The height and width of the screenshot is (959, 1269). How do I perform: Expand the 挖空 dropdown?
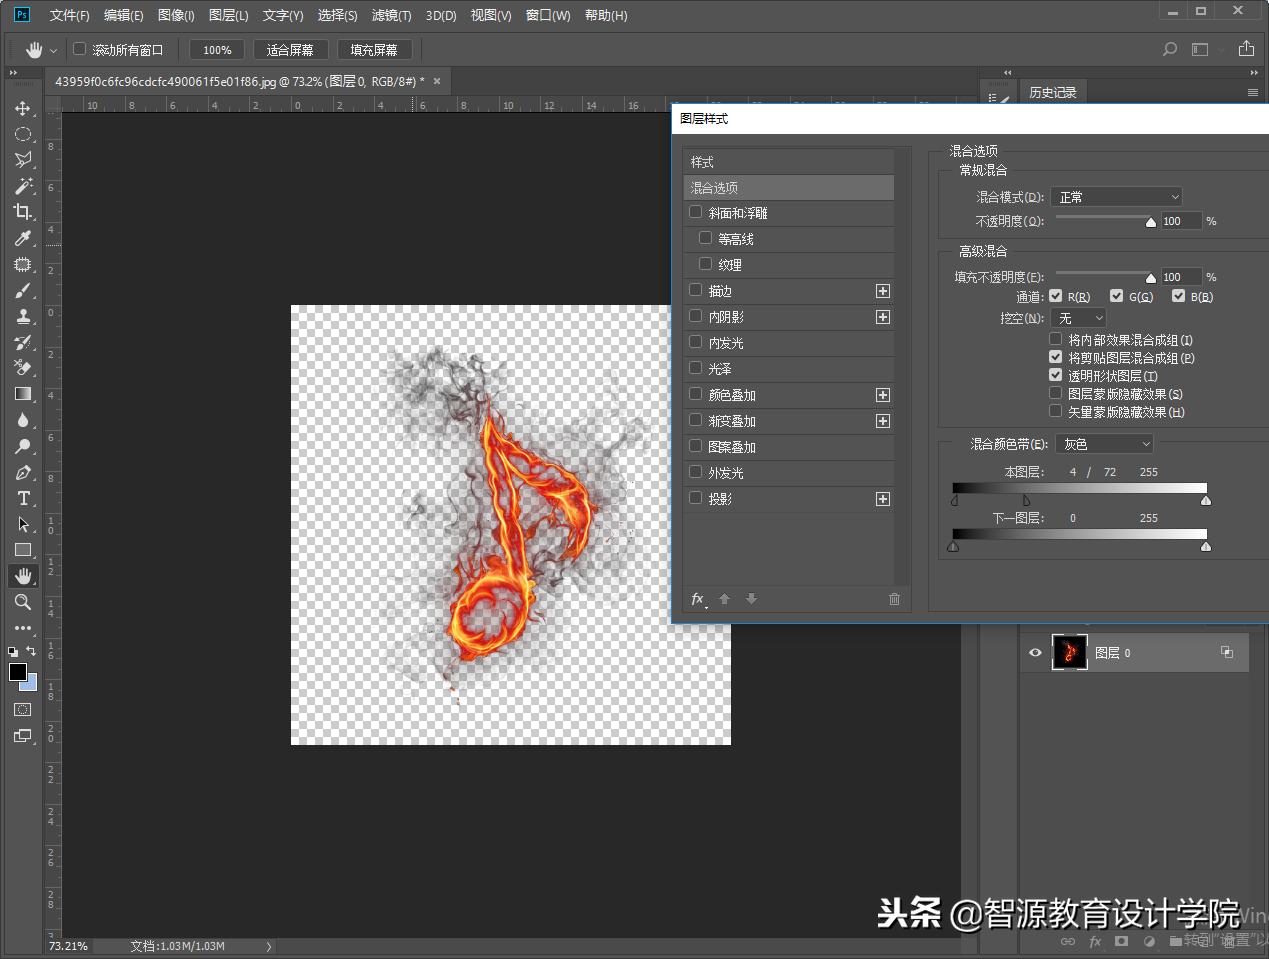pyautogui.click(x=1079, y=318)
